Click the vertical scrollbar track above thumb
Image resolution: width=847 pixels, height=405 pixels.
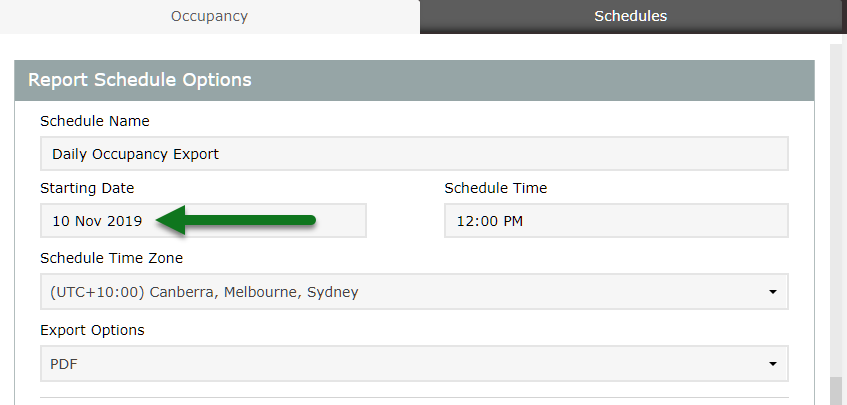pyautogui.click(x=836, y=200)
